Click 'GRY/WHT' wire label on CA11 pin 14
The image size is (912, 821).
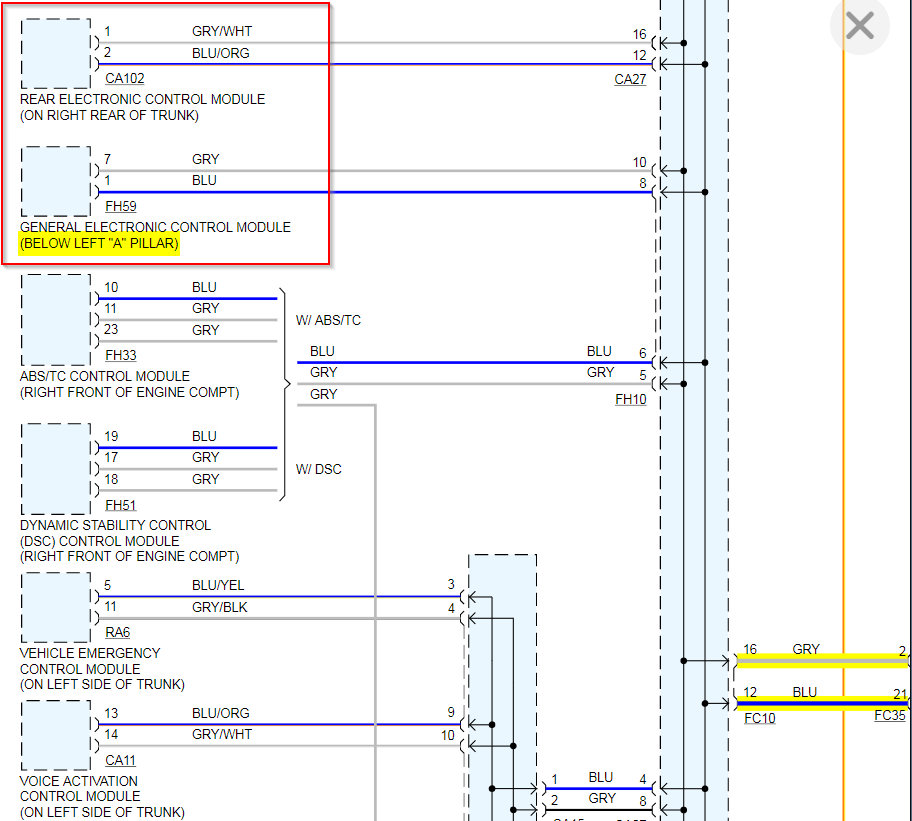[222, 734]
